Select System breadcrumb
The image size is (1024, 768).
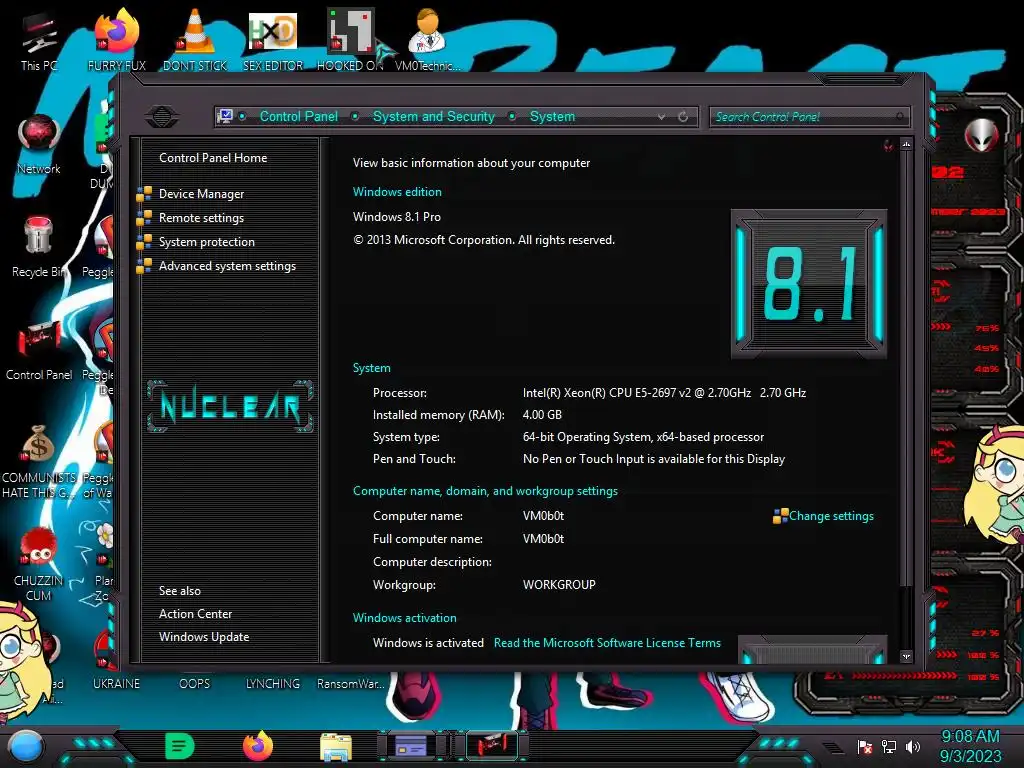(x=552, y=116)
